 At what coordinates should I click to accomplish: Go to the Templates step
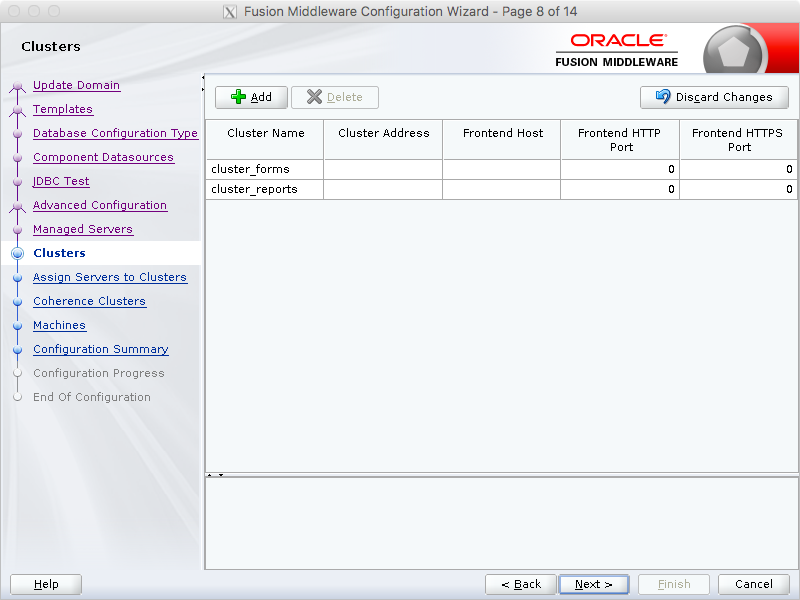[x=63, y=109]
